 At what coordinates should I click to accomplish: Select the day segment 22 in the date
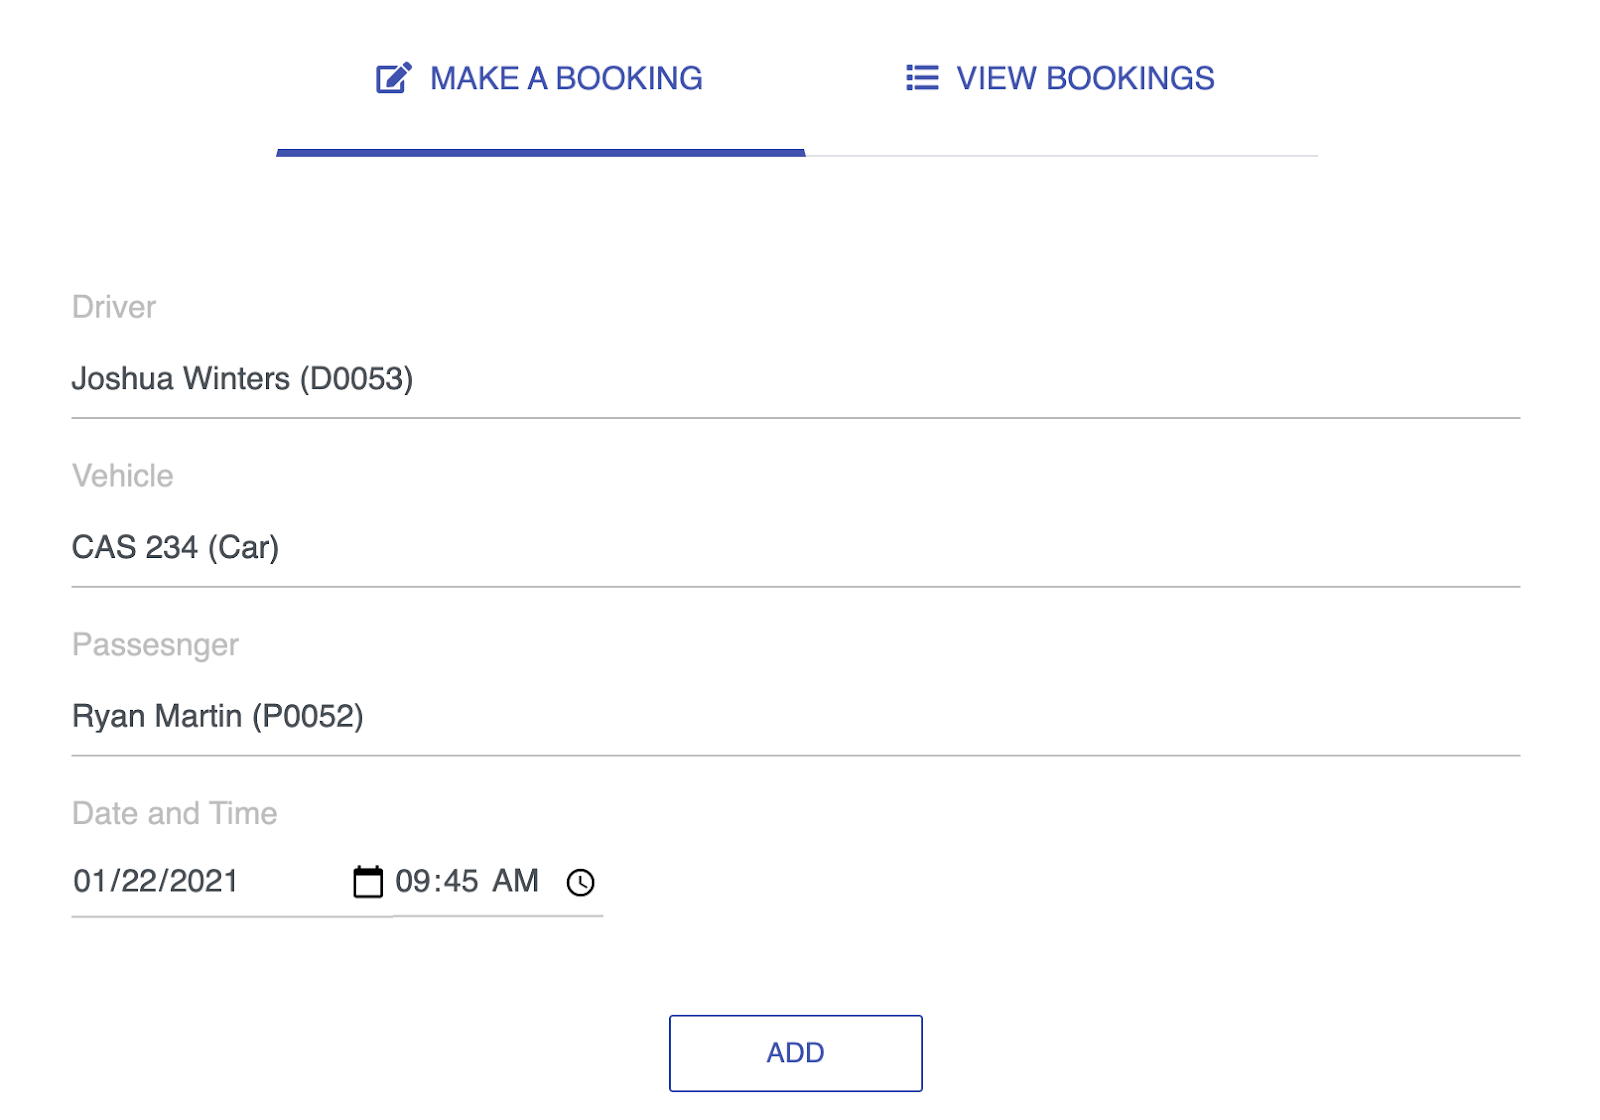coord(139,881)
